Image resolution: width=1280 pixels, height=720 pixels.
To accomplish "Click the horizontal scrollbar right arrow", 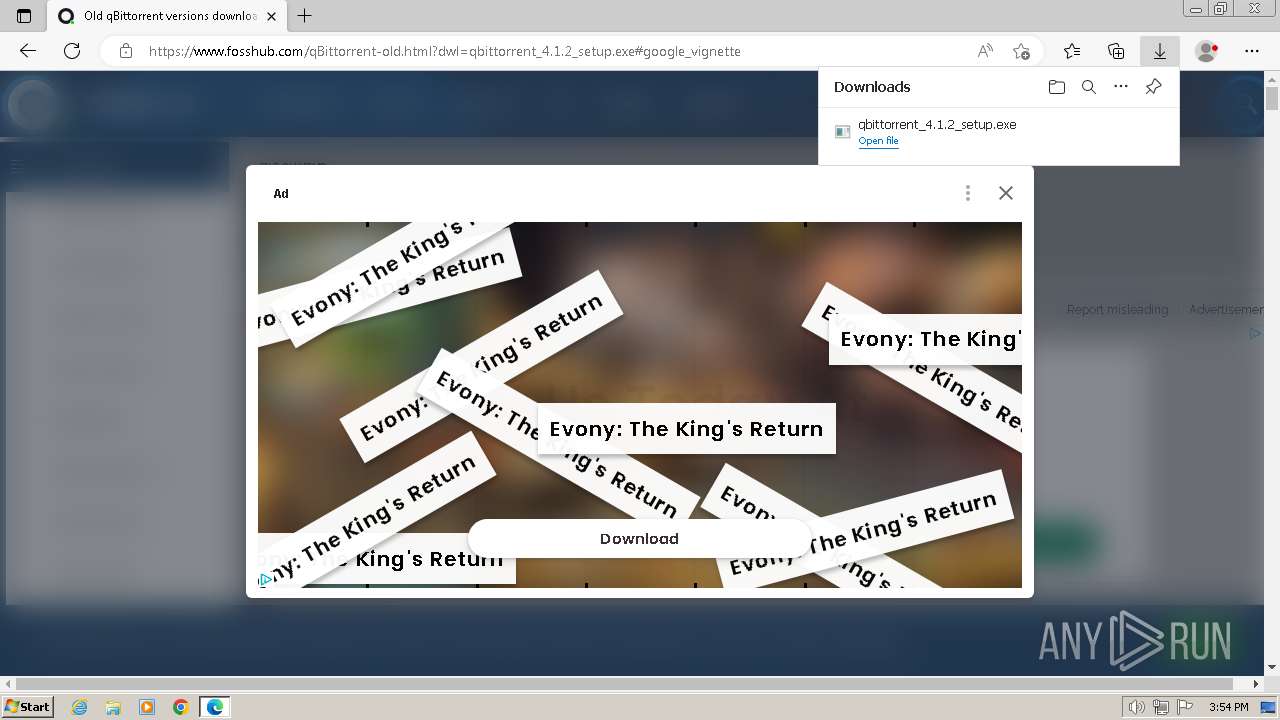I will pyautogui.click(x=1257, y=685).
